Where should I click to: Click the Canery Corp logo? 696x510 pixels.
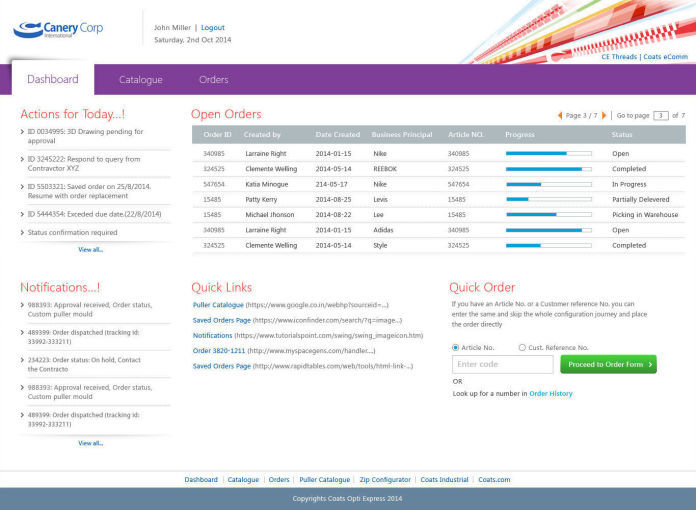(58, 29)
